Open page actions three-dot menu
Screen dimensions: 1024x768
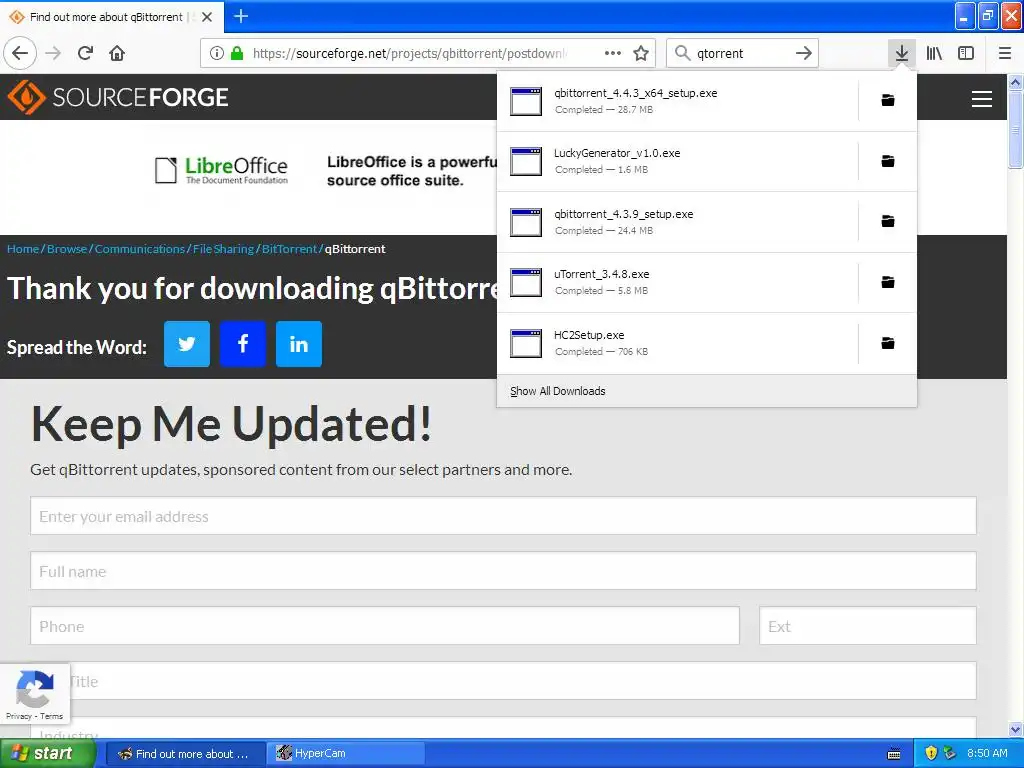click(613, 53)
